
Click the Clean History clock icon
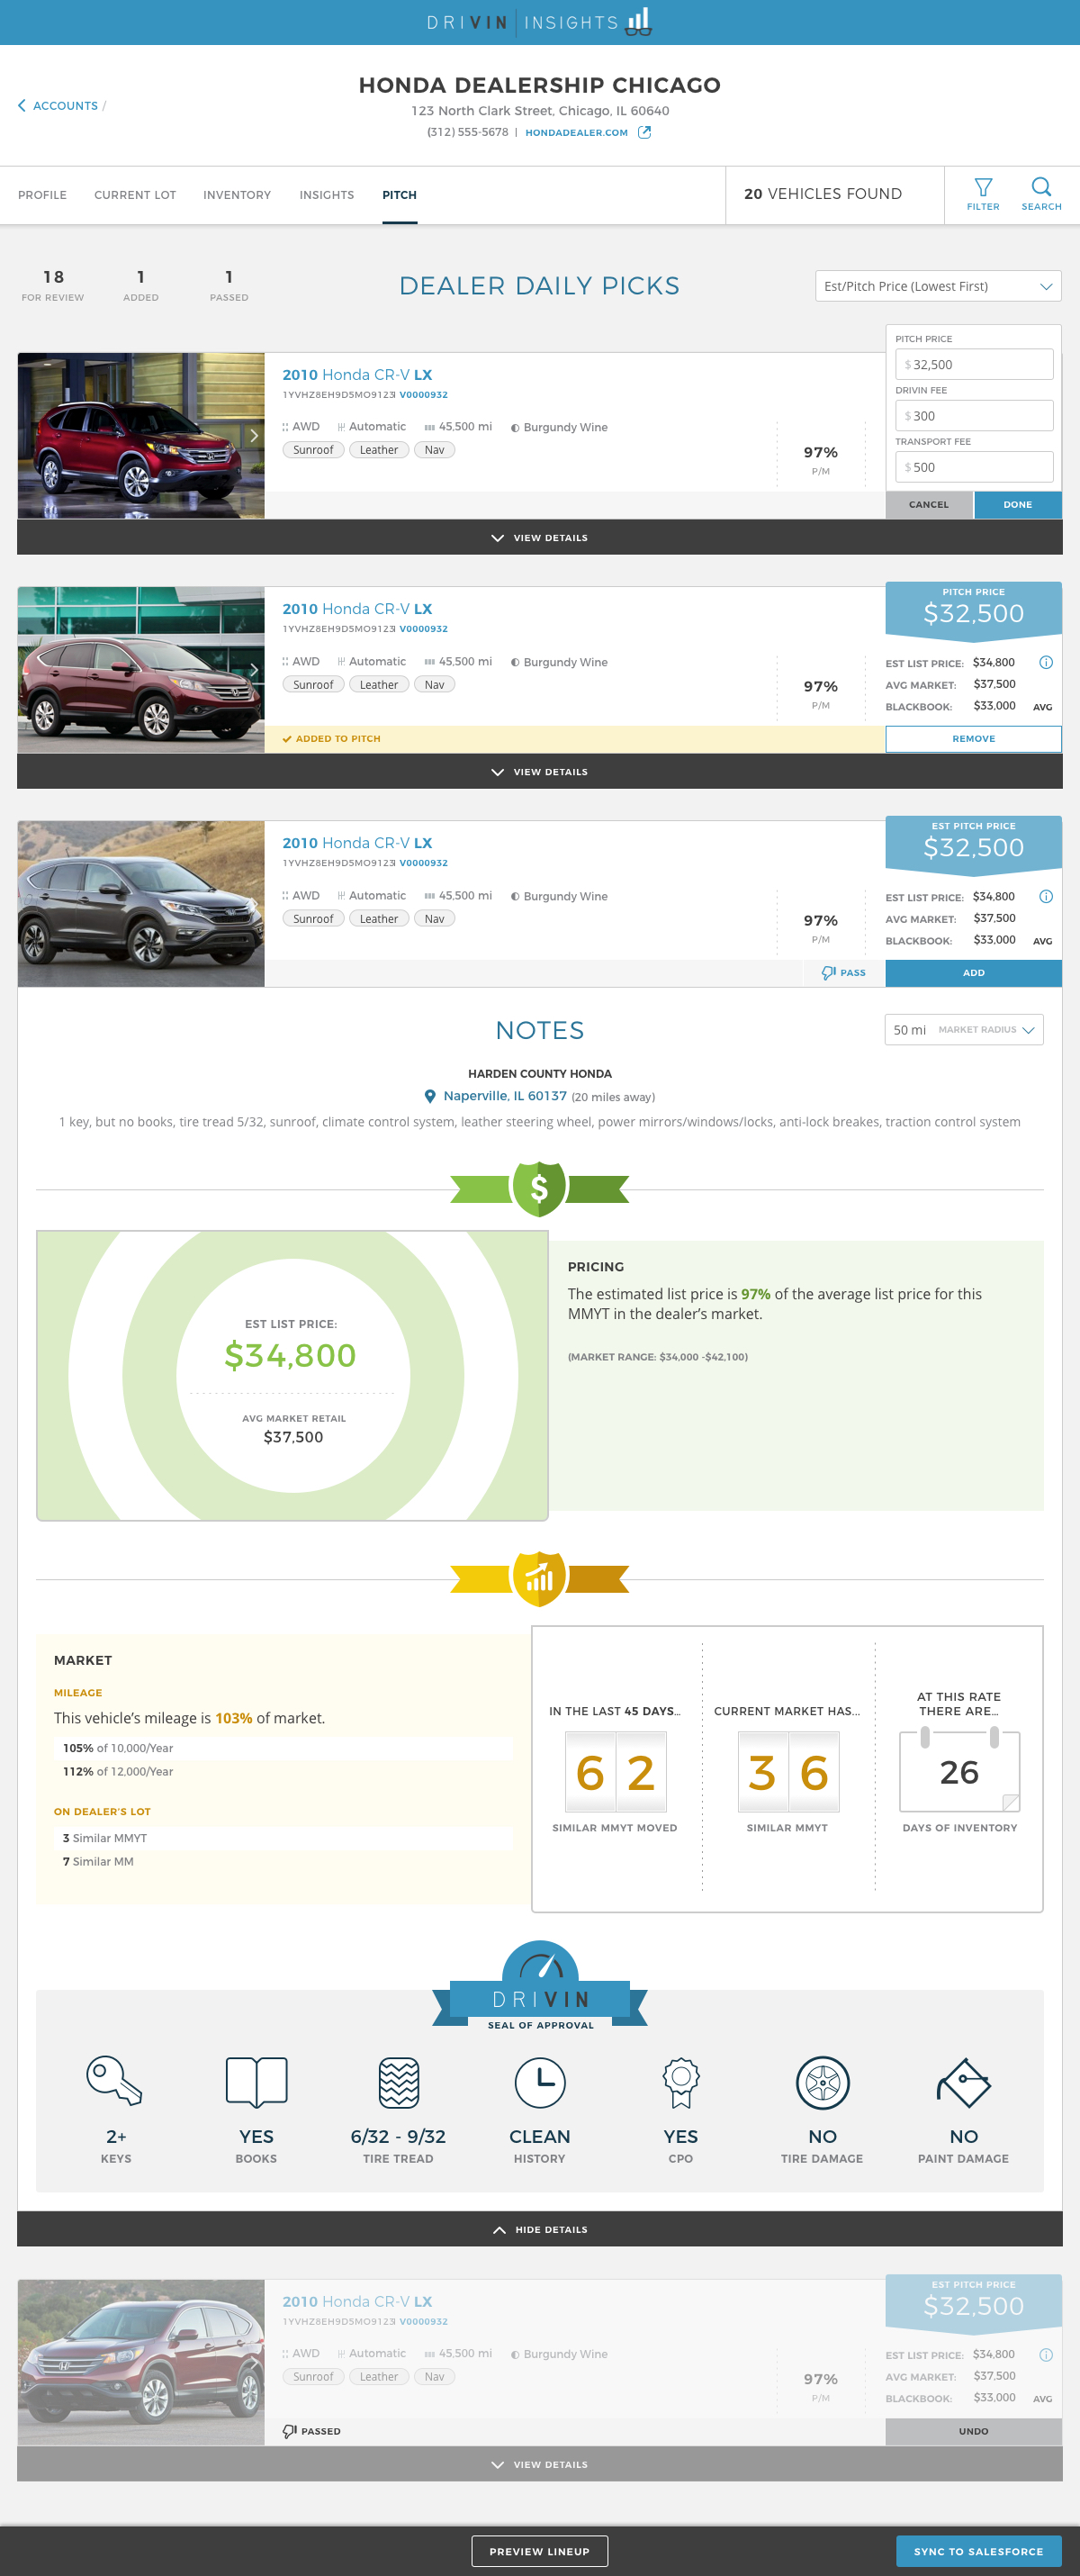point(540,2082)
